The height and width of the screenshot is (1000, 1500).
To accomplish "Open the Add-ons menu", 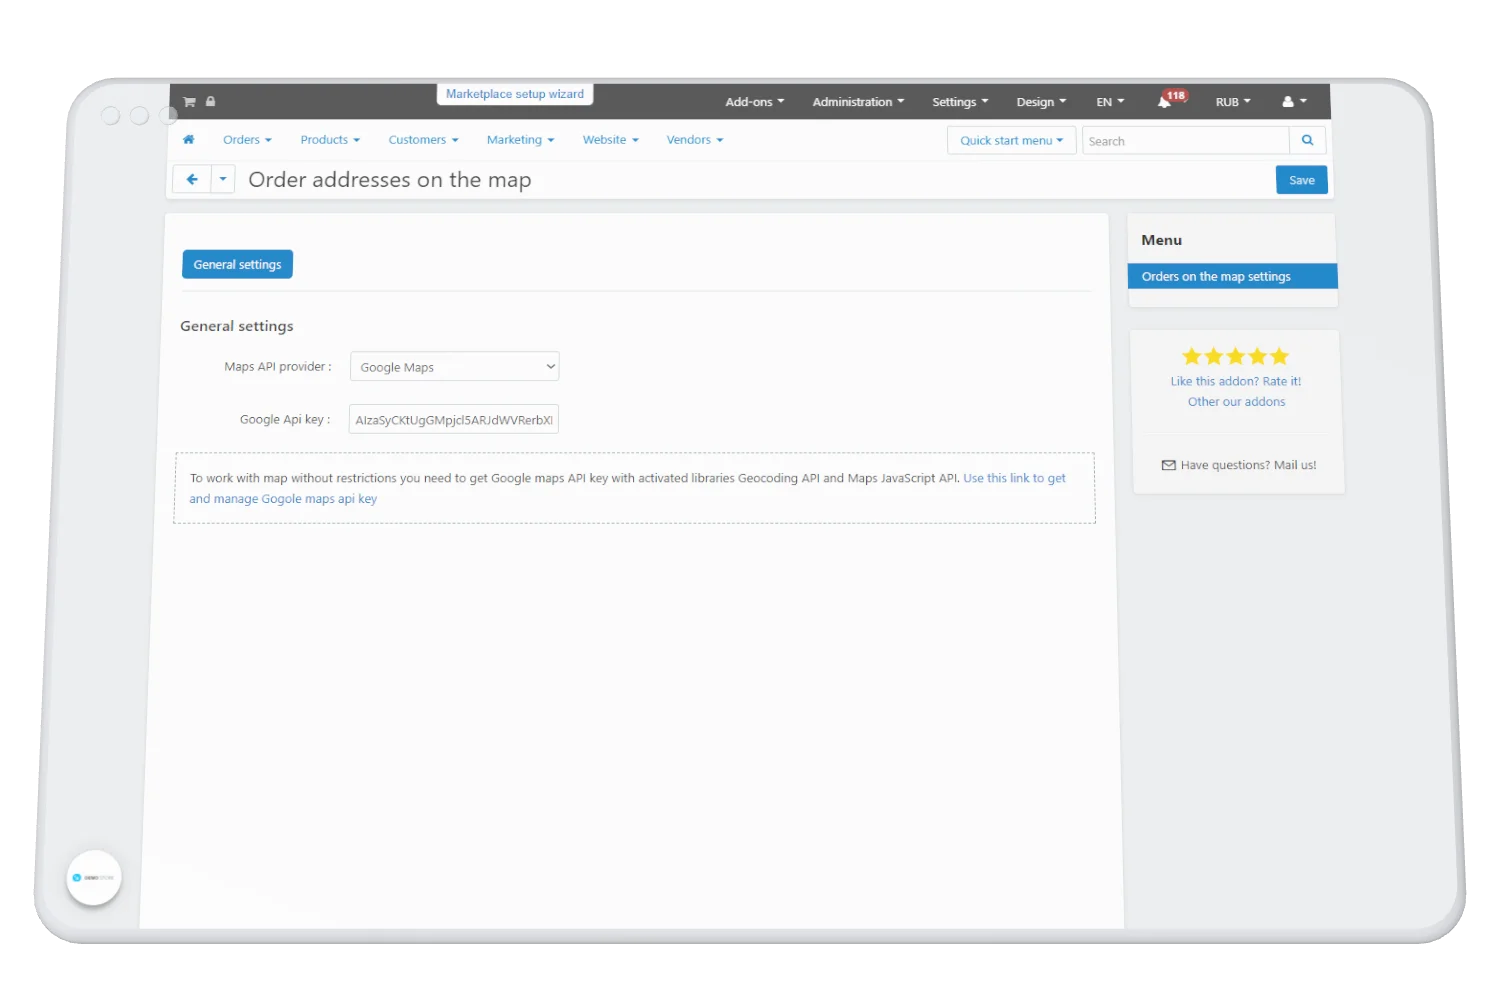I will coord(754,102).
